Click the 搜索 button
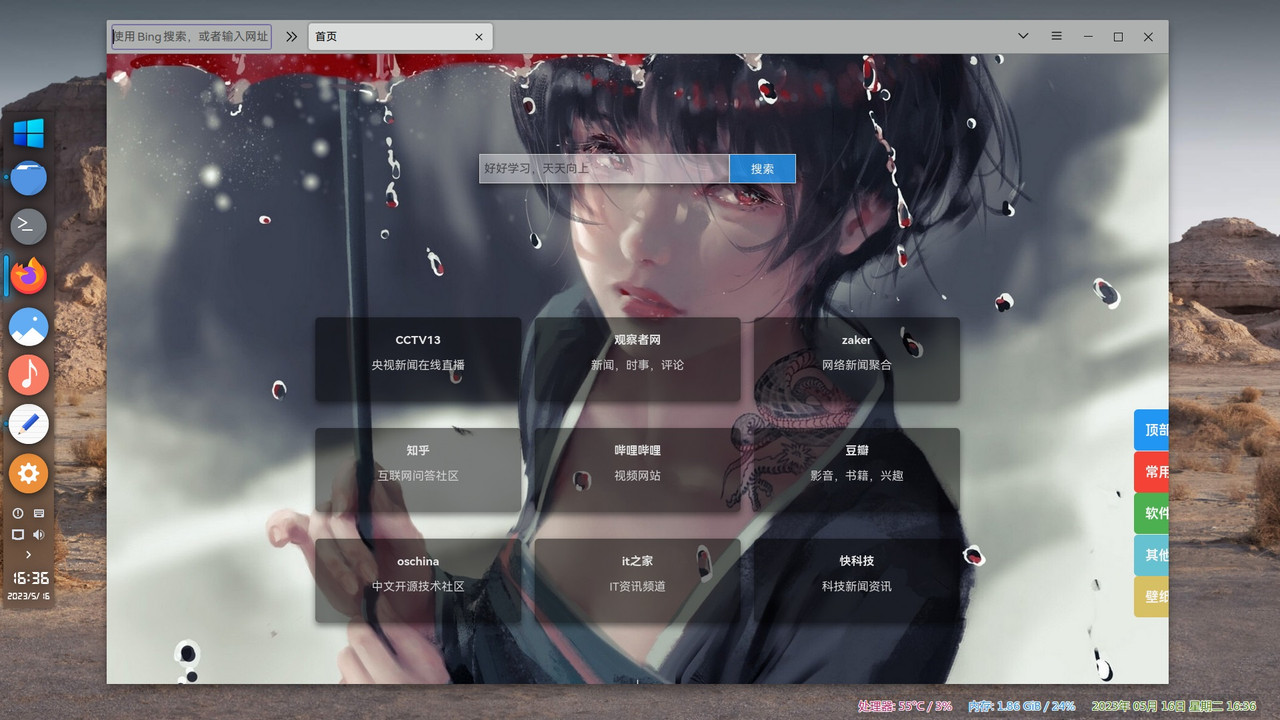 [x=762, y=169]
